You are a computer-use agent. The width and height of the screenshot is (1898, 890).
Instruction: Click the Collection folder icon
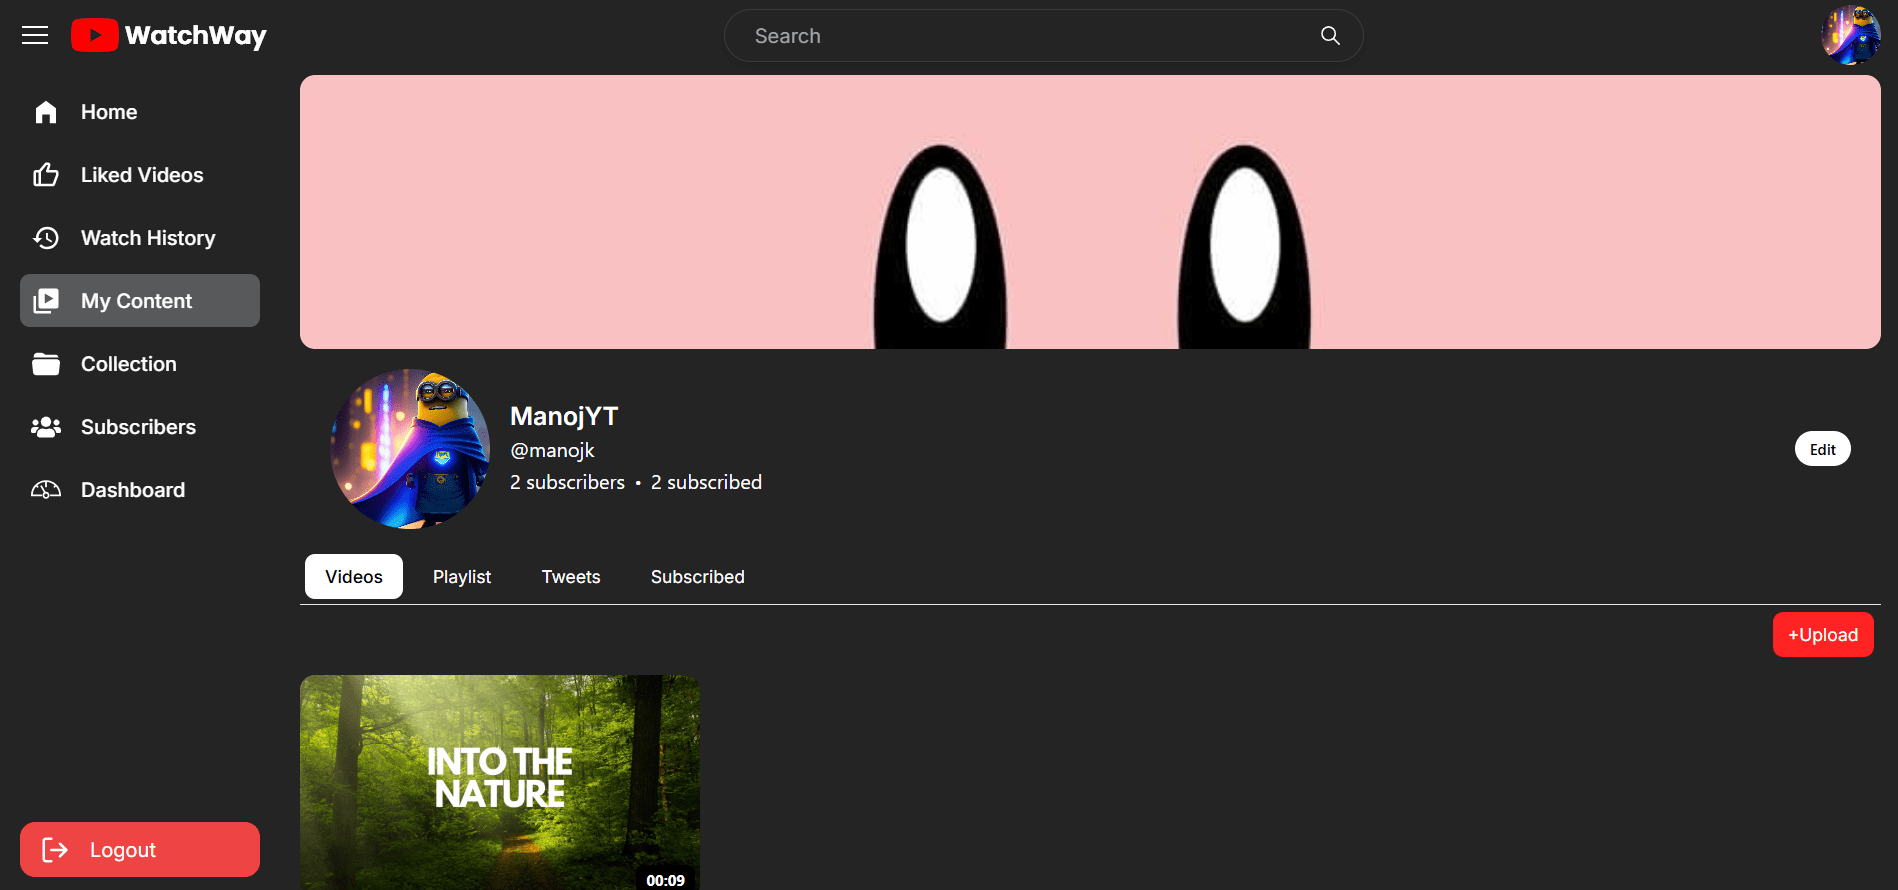pyautogui.click(x=46, y=364)
